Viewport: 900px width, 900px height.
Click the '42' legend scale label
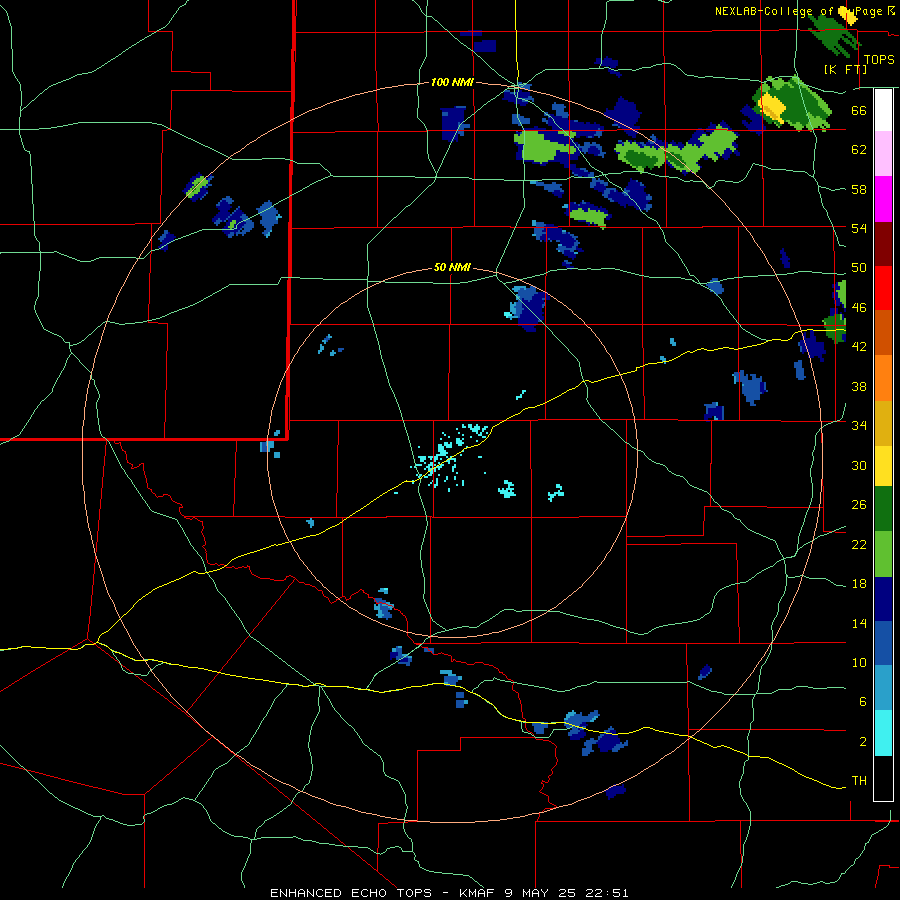(x=859, y=347)
